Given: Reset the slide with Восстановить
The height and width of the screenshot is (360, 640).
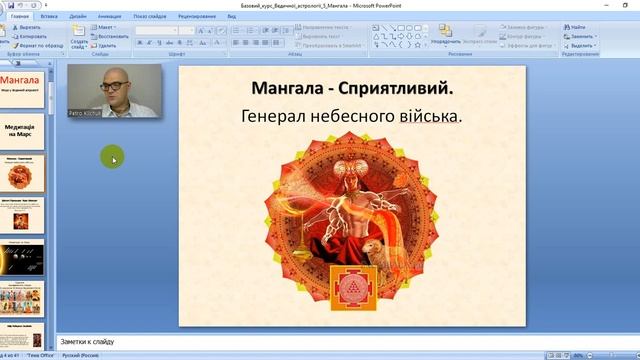Looking at the screenshot, I should 110,36.
